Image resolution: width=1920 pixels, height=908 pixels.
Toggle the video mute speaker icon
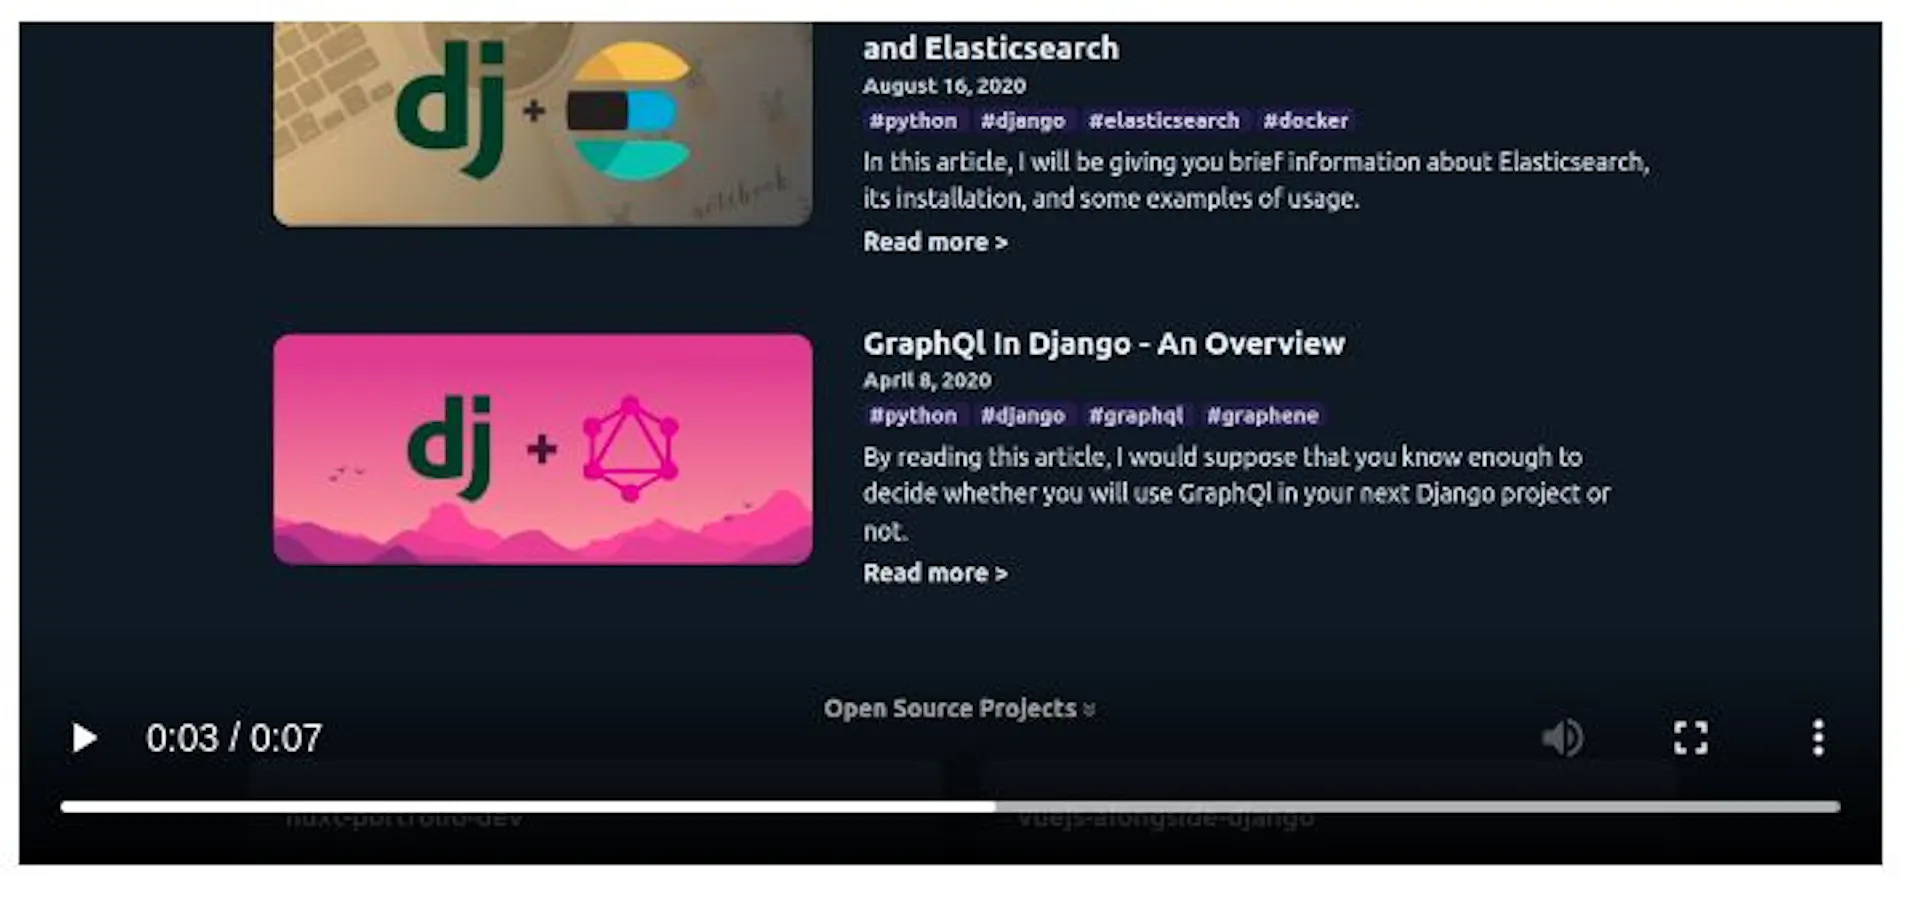[x=1562, y=738]
